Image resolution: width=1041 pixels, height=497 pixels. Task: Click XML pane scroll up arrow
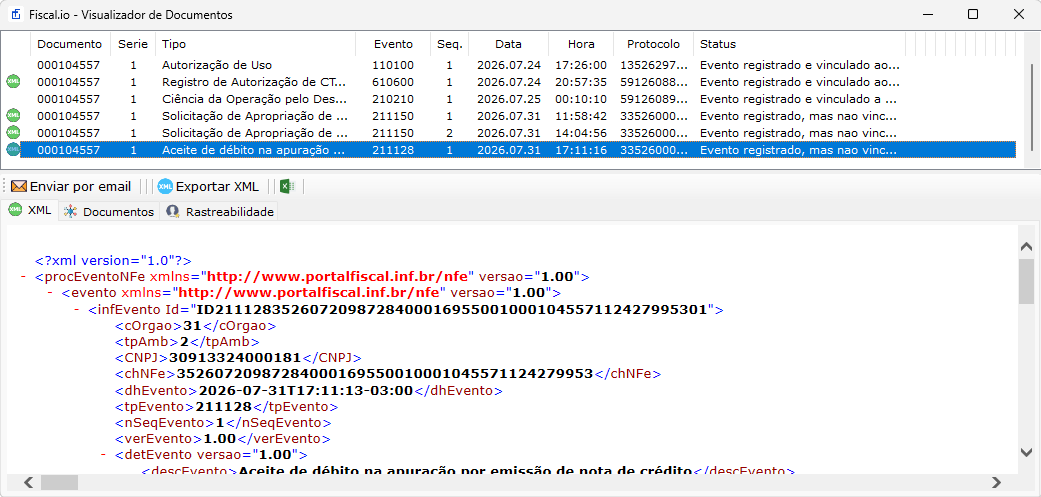point(1026,247)
